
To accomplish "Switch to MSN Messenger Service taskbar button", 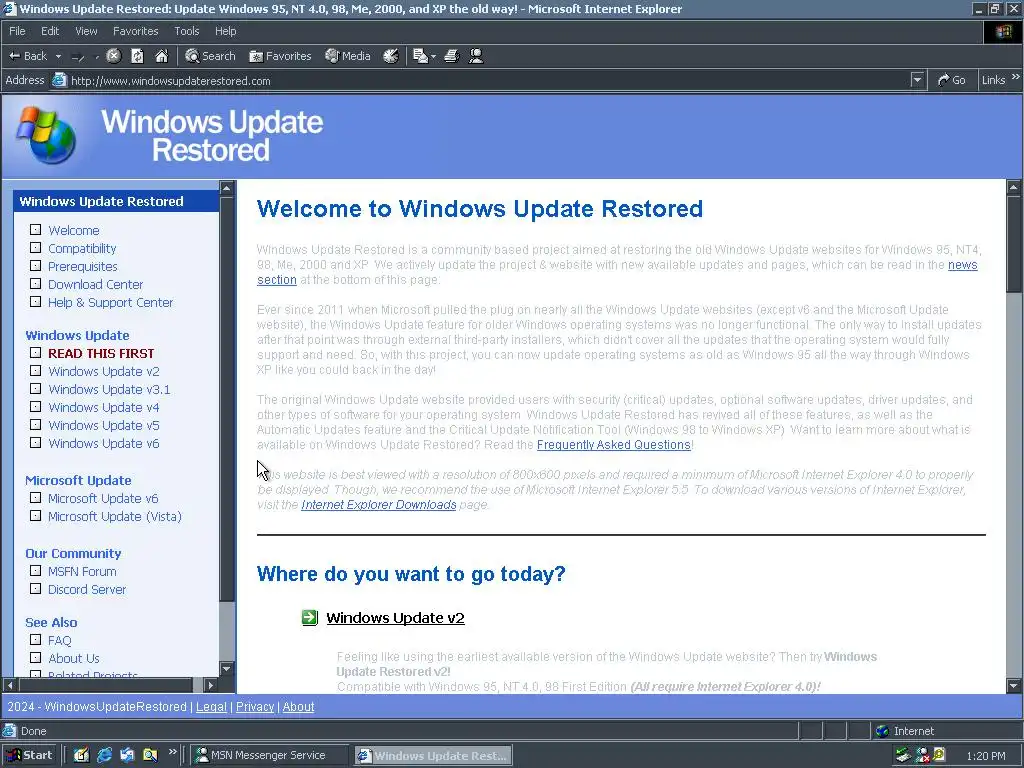I will [x=271, y=755].
